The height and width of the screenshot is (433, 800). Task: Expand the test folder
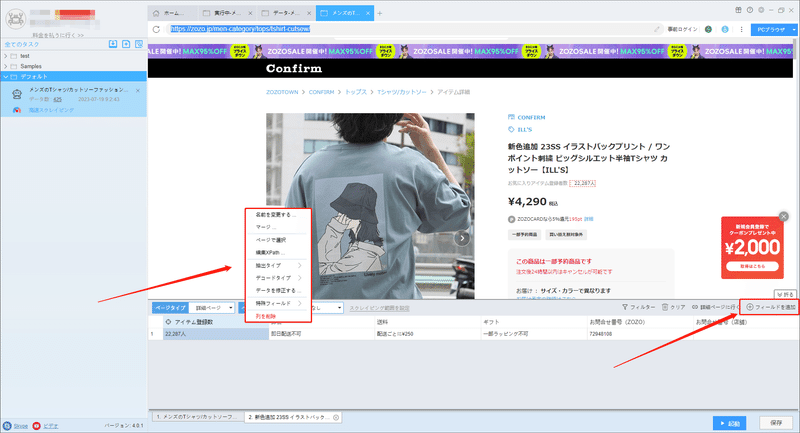[6, 56]
